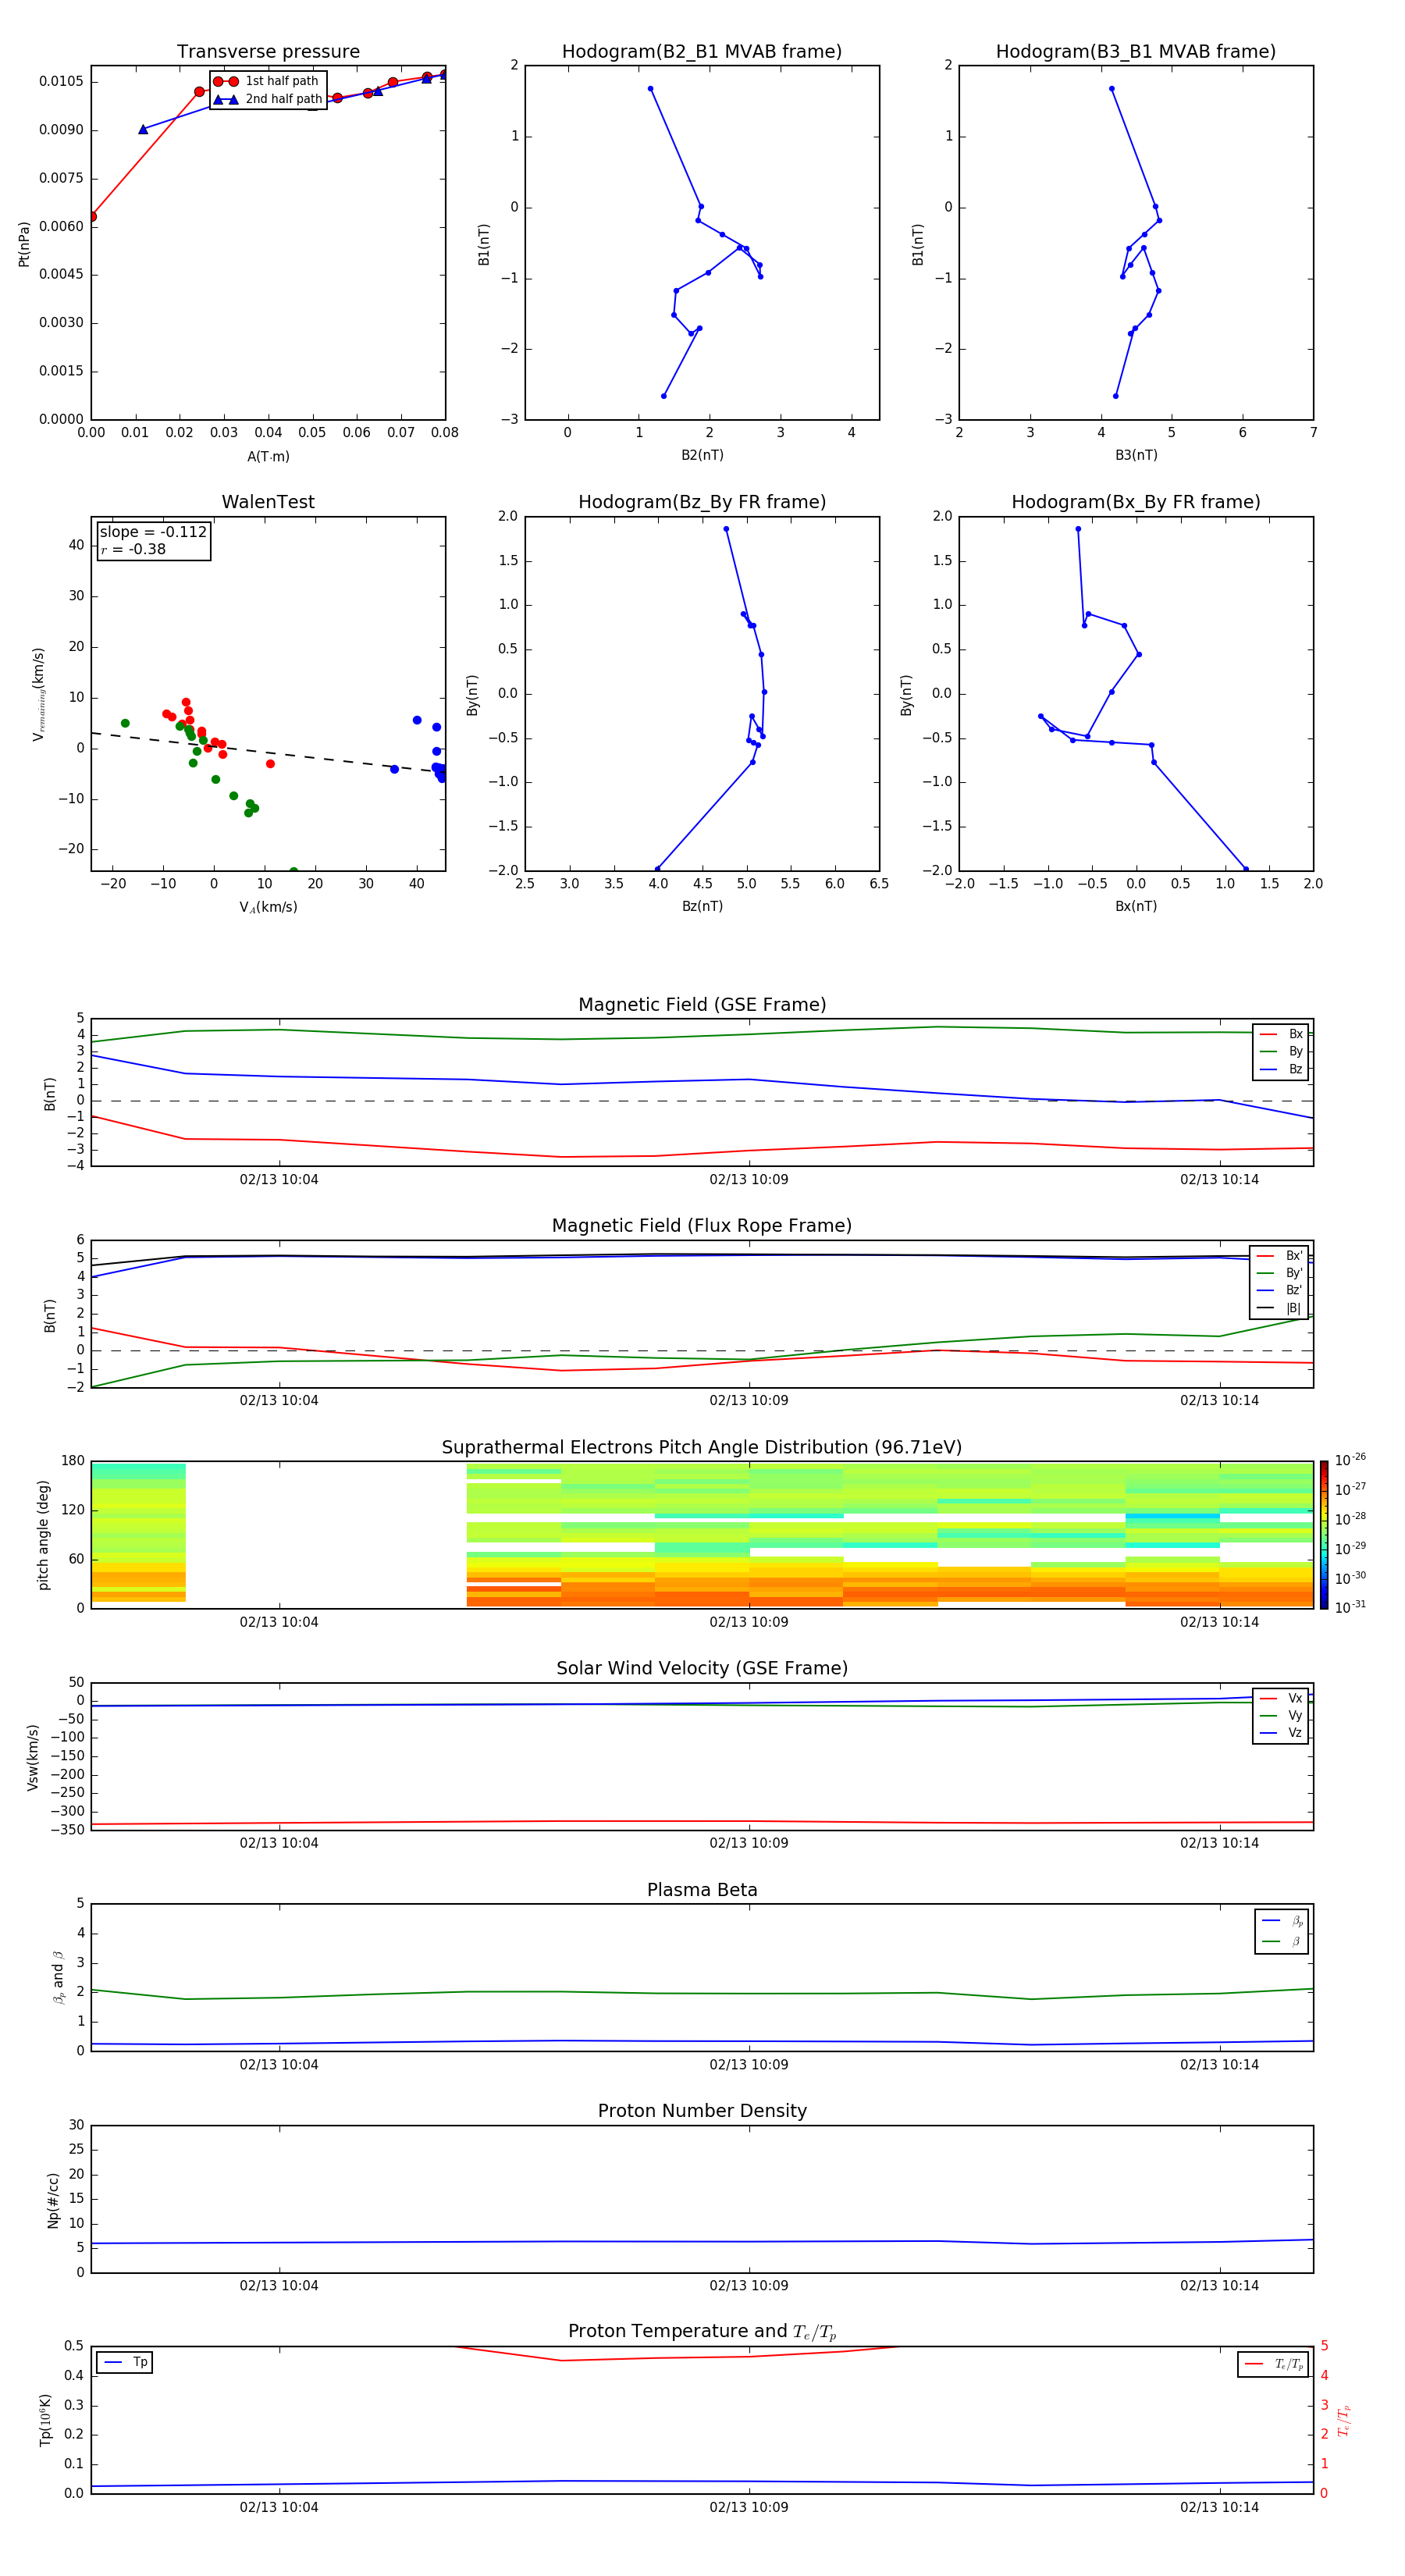This screenshot has height=2576, width=1405.
Task: Click the 'A(T·m)' x-axis label
Action: point(268,456)
